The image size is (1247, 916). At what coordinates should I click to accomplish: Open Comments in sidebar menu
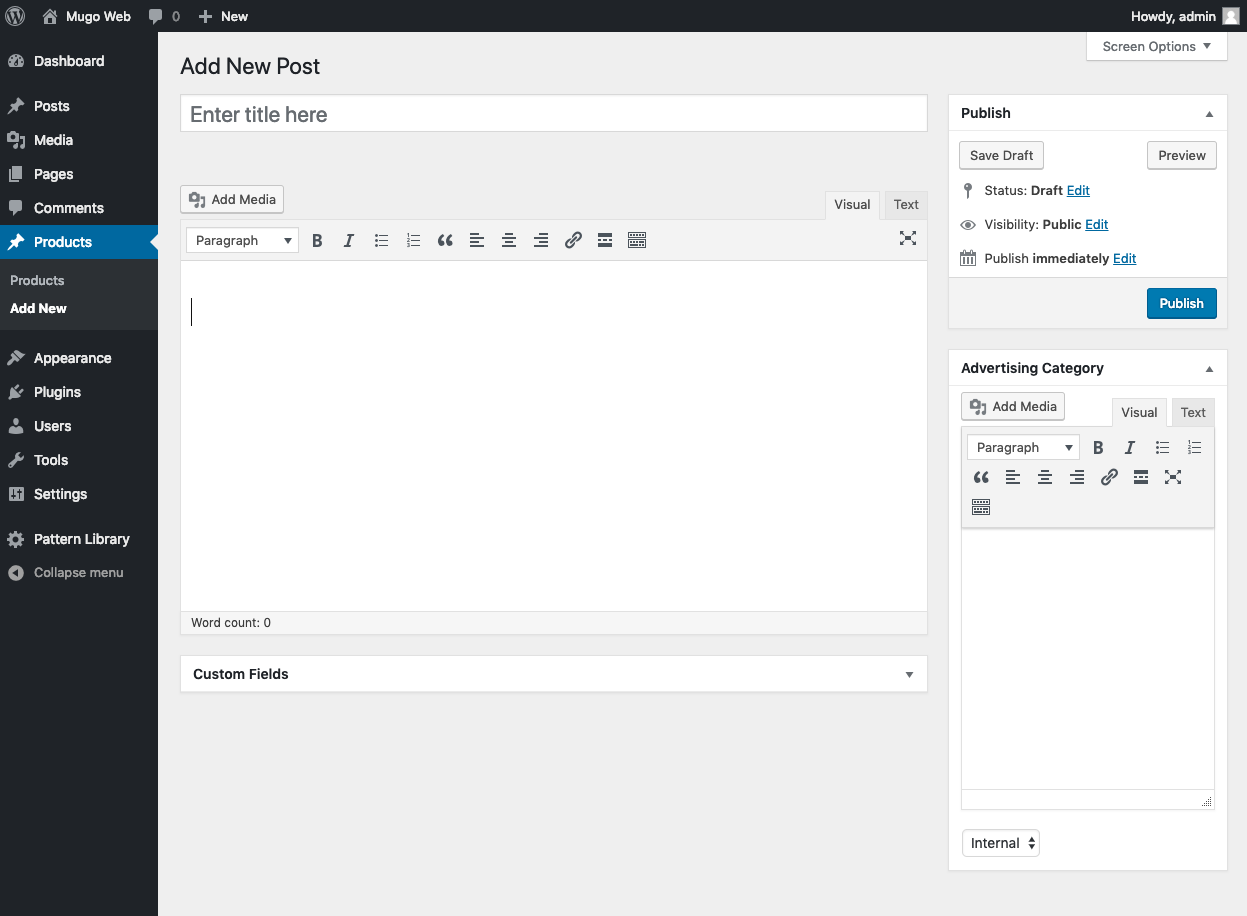[79, 208]
